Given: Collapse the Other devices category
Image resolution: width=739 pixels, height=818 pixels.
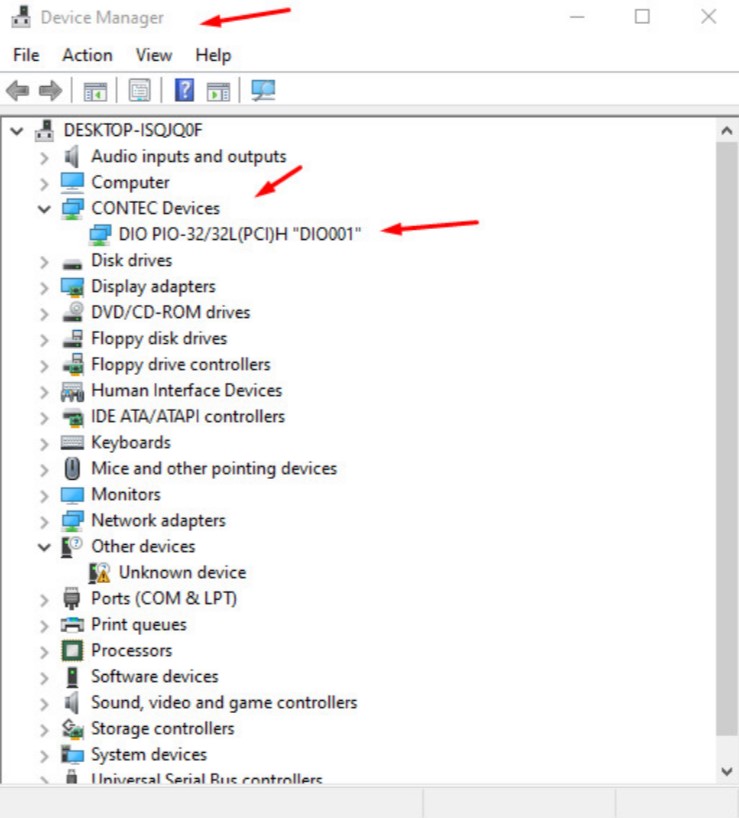Looking at the screenshot, I should [x=44, y=547].
